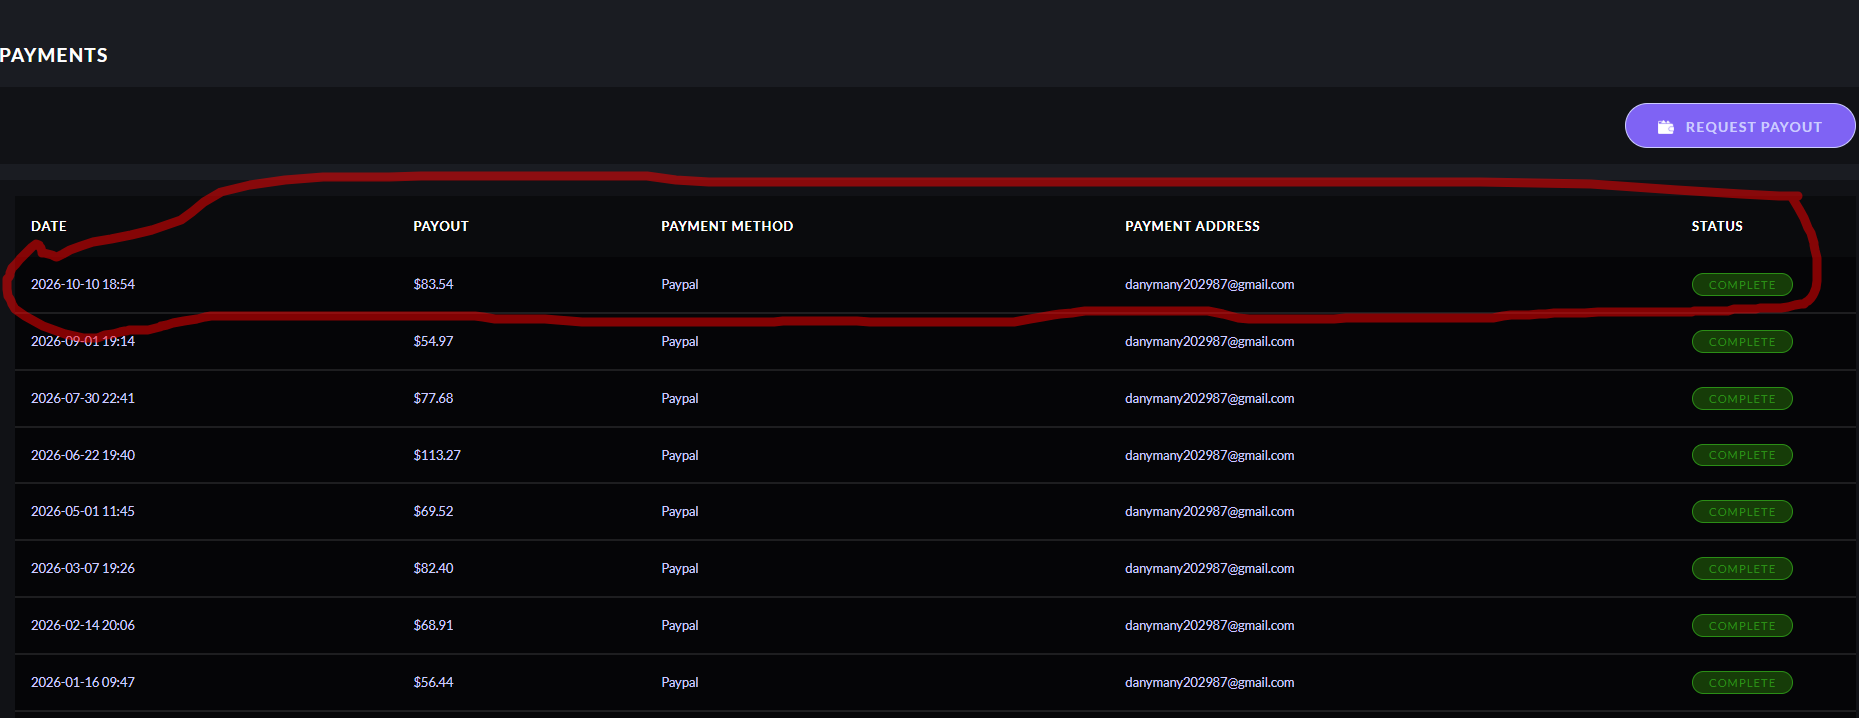Click the payment email in the 2026-10-10 row
This screenshot has height=718, width=1859.
tap(1210, 284)
